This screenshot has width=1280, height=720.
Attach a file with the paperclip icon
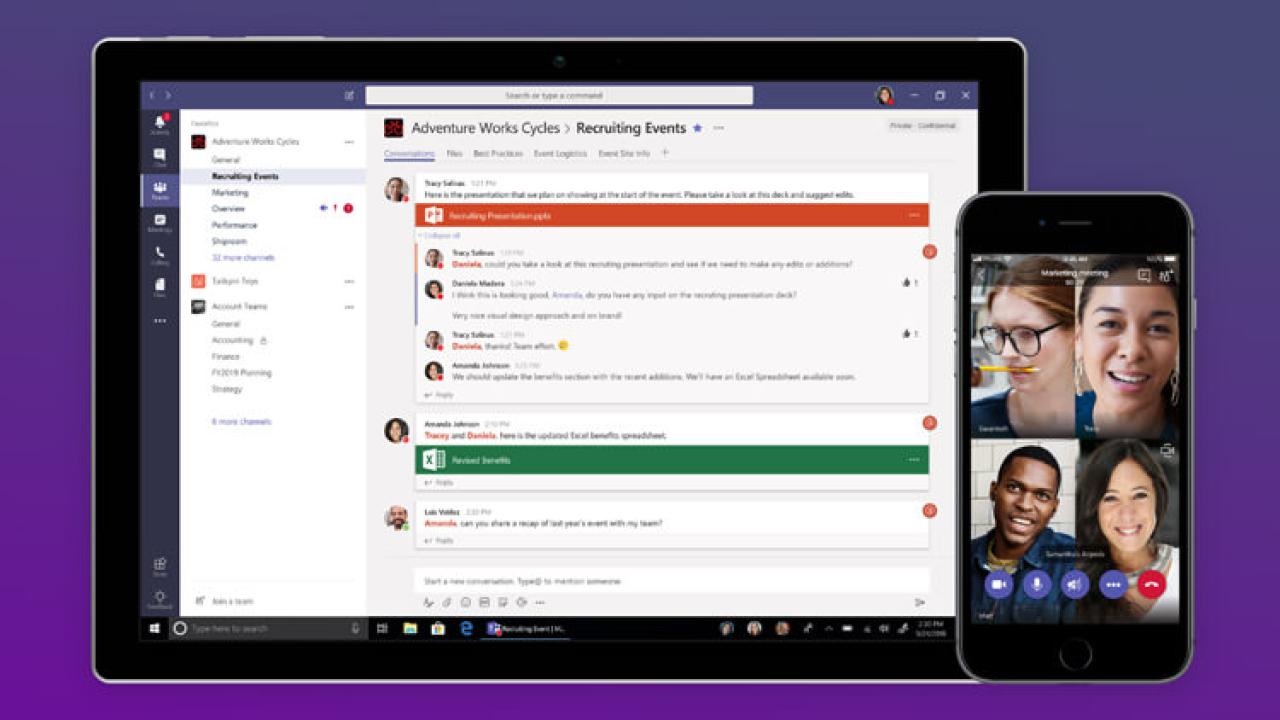click(x=447, y=602)
